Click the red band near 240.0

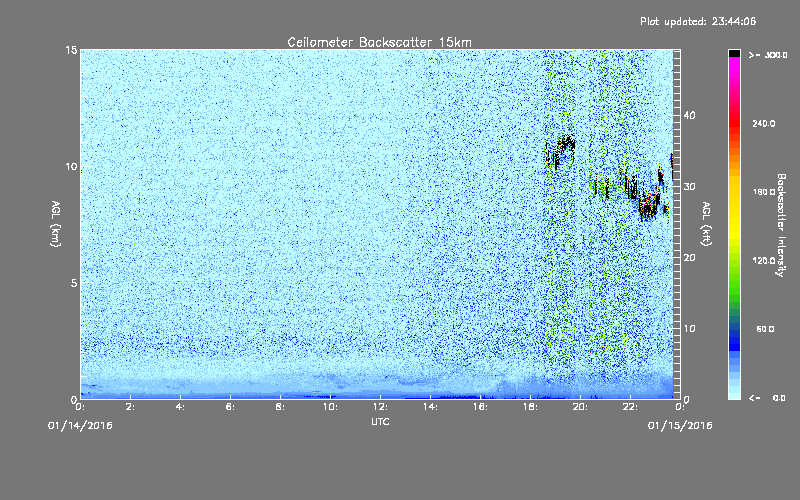click(734, 124)
